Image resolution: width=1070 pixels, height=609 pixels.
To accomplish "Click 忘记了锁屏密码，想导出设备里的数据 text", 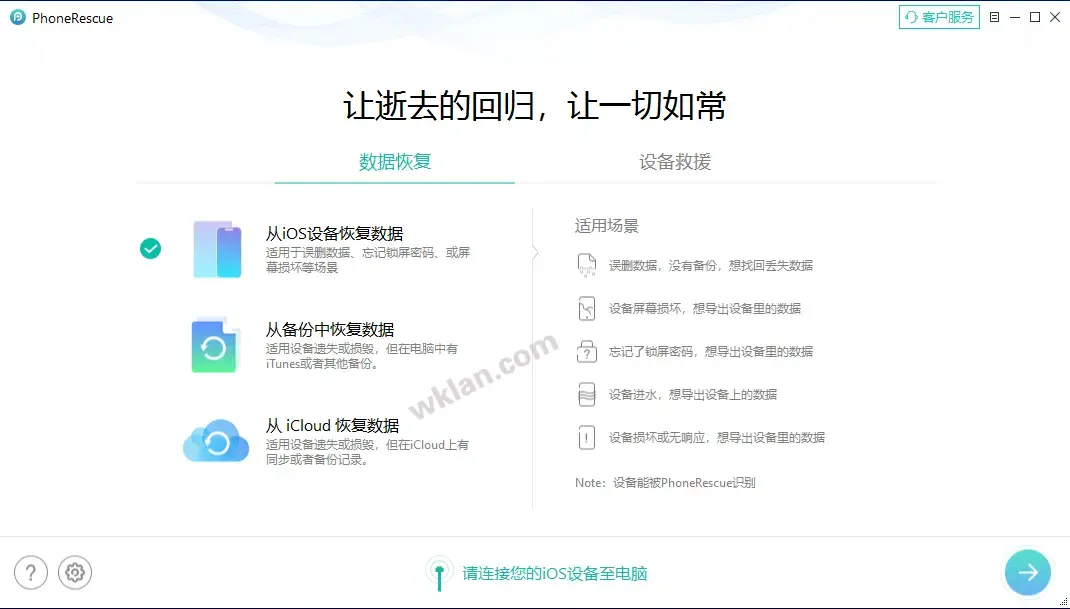I will [711, 352].
